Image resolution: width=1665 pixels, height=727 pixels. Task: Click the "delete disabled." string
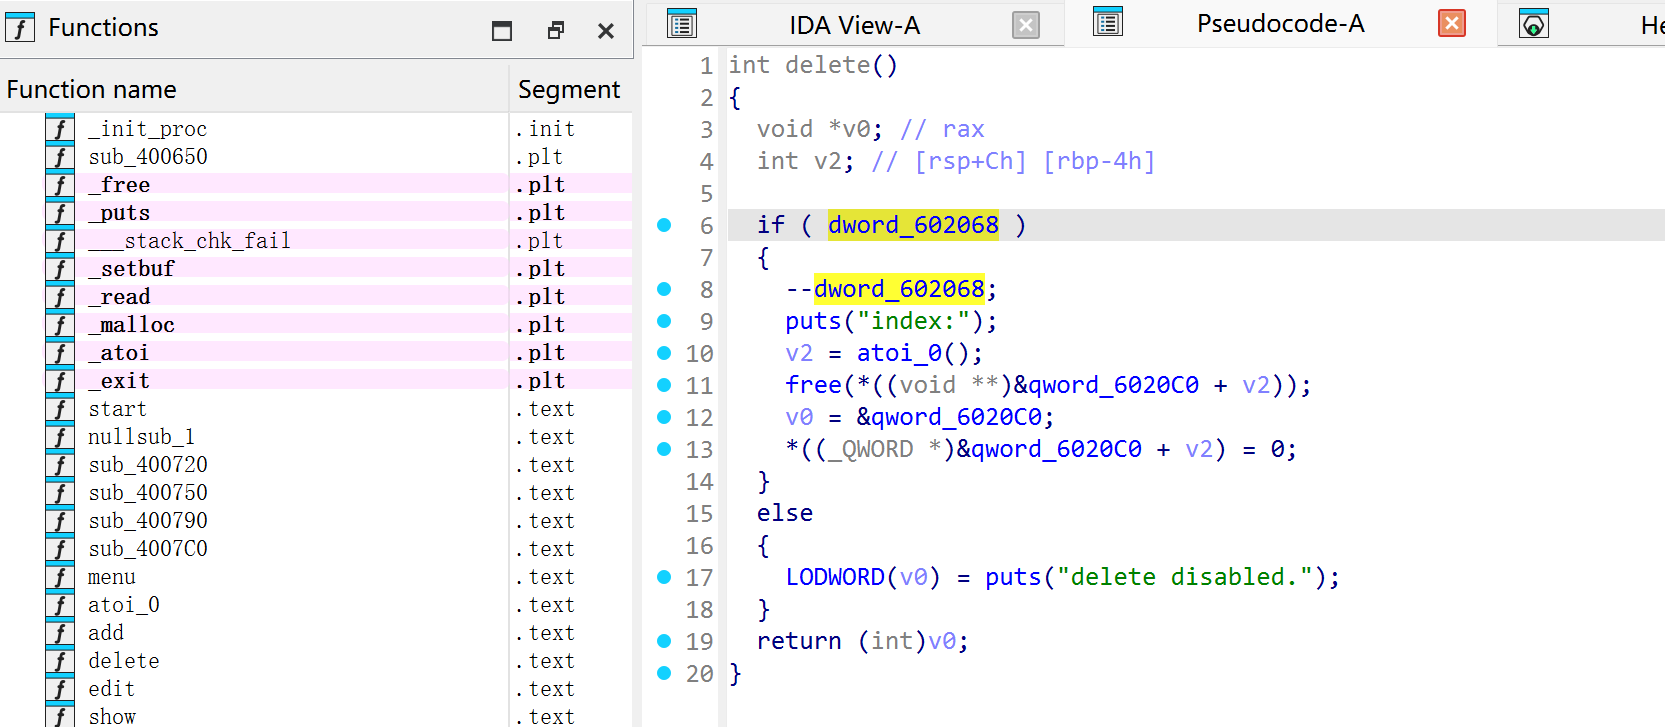click(1185, 577)
